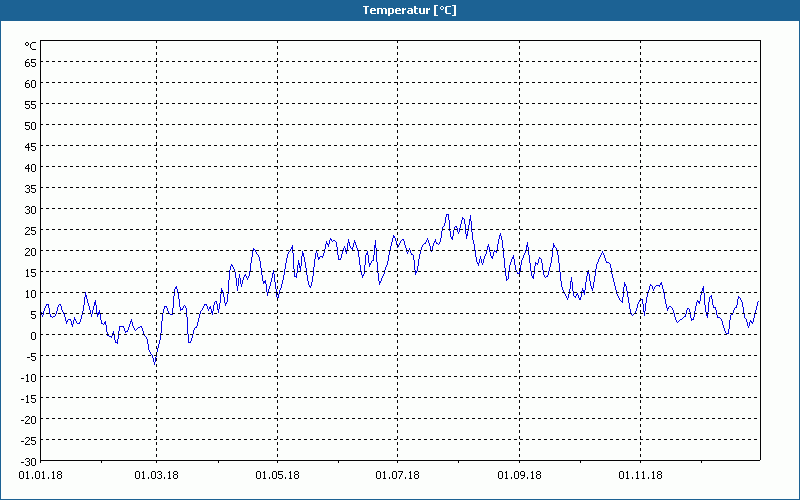This screenshot has width=800, height=500.
Task: Select the -15 y-axis value
Action: pyautogui.click(x=29, y=398)
